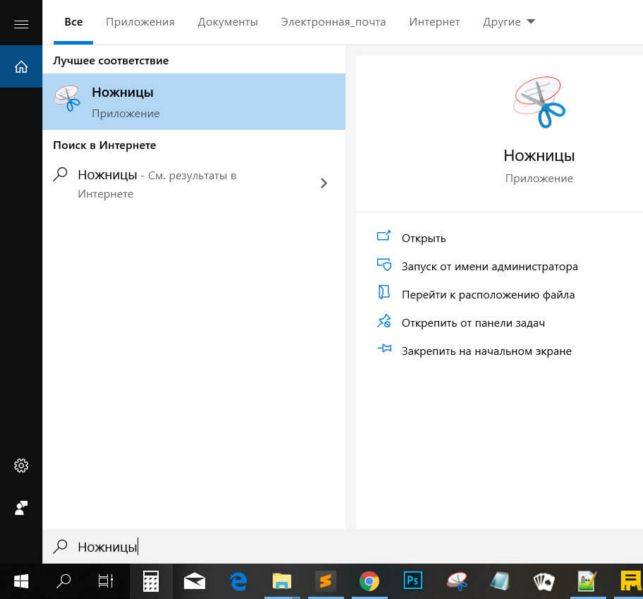This screenshot has width=643, height=599.
Task: Select the Ножницы best match result
Action: pyautogui.click(x=194, y=102)
